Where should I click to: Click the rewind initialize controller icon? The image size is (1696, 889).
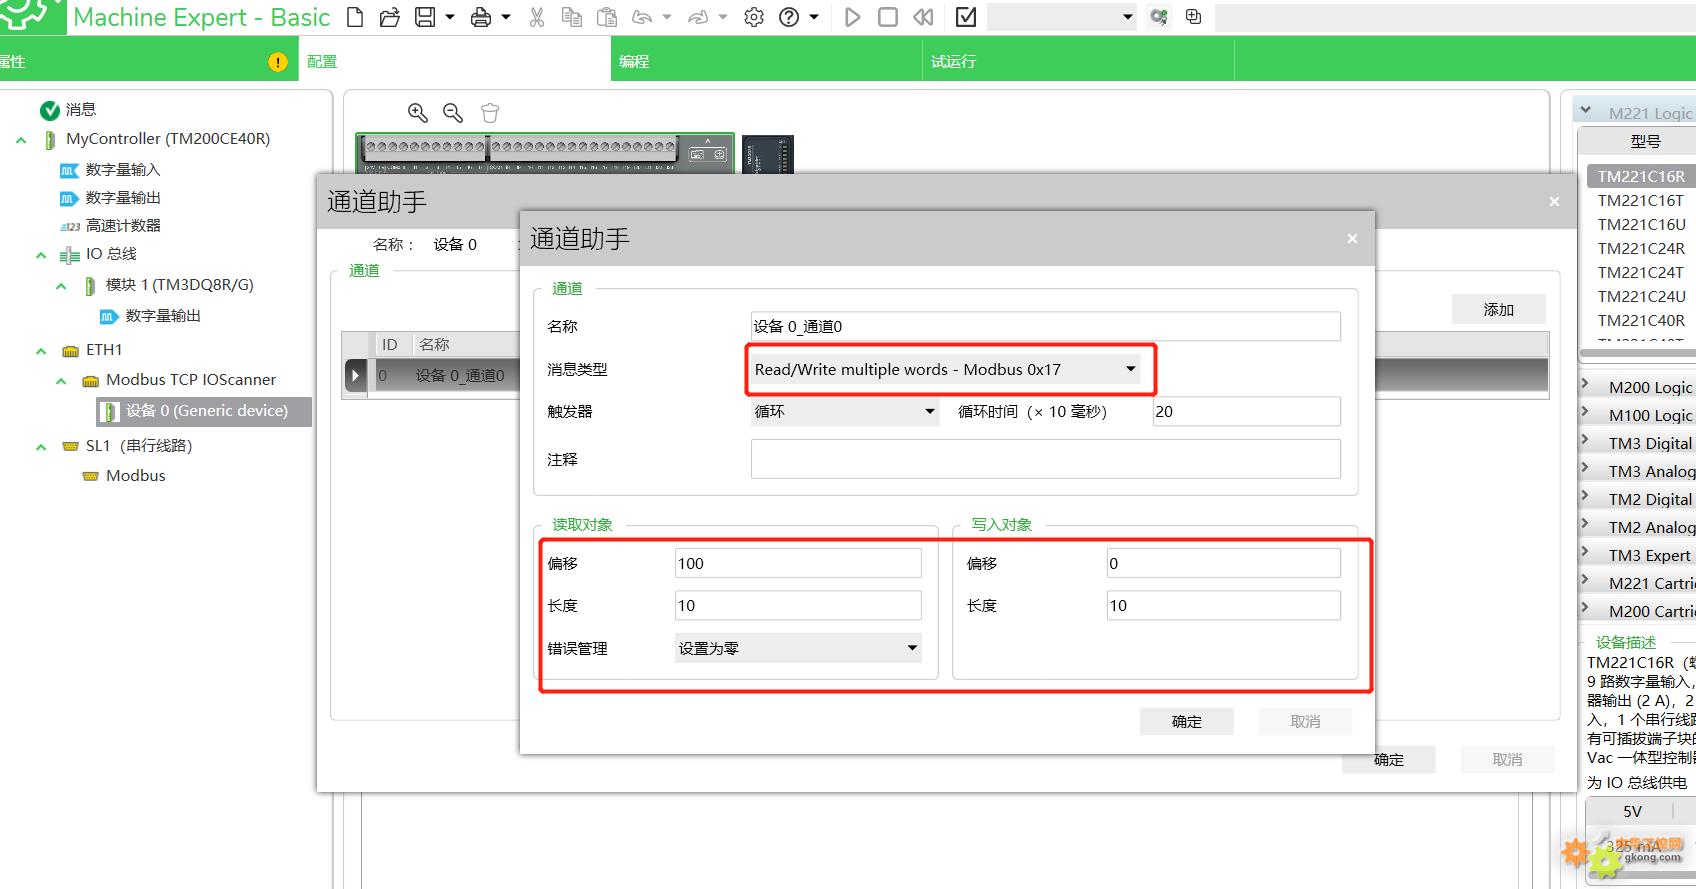tap(924, 17)
